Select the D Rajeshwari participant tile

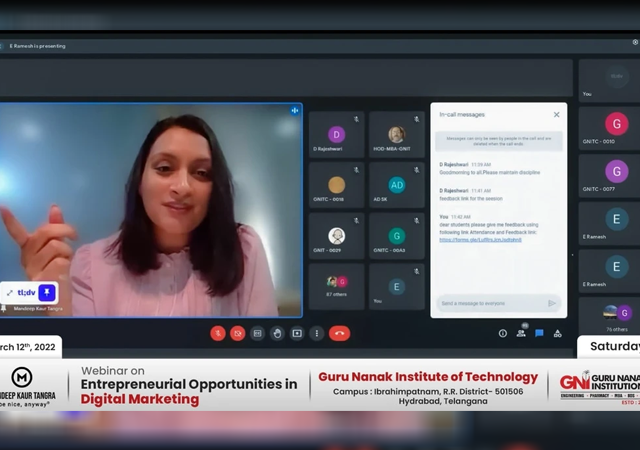[x=336, y=134]
